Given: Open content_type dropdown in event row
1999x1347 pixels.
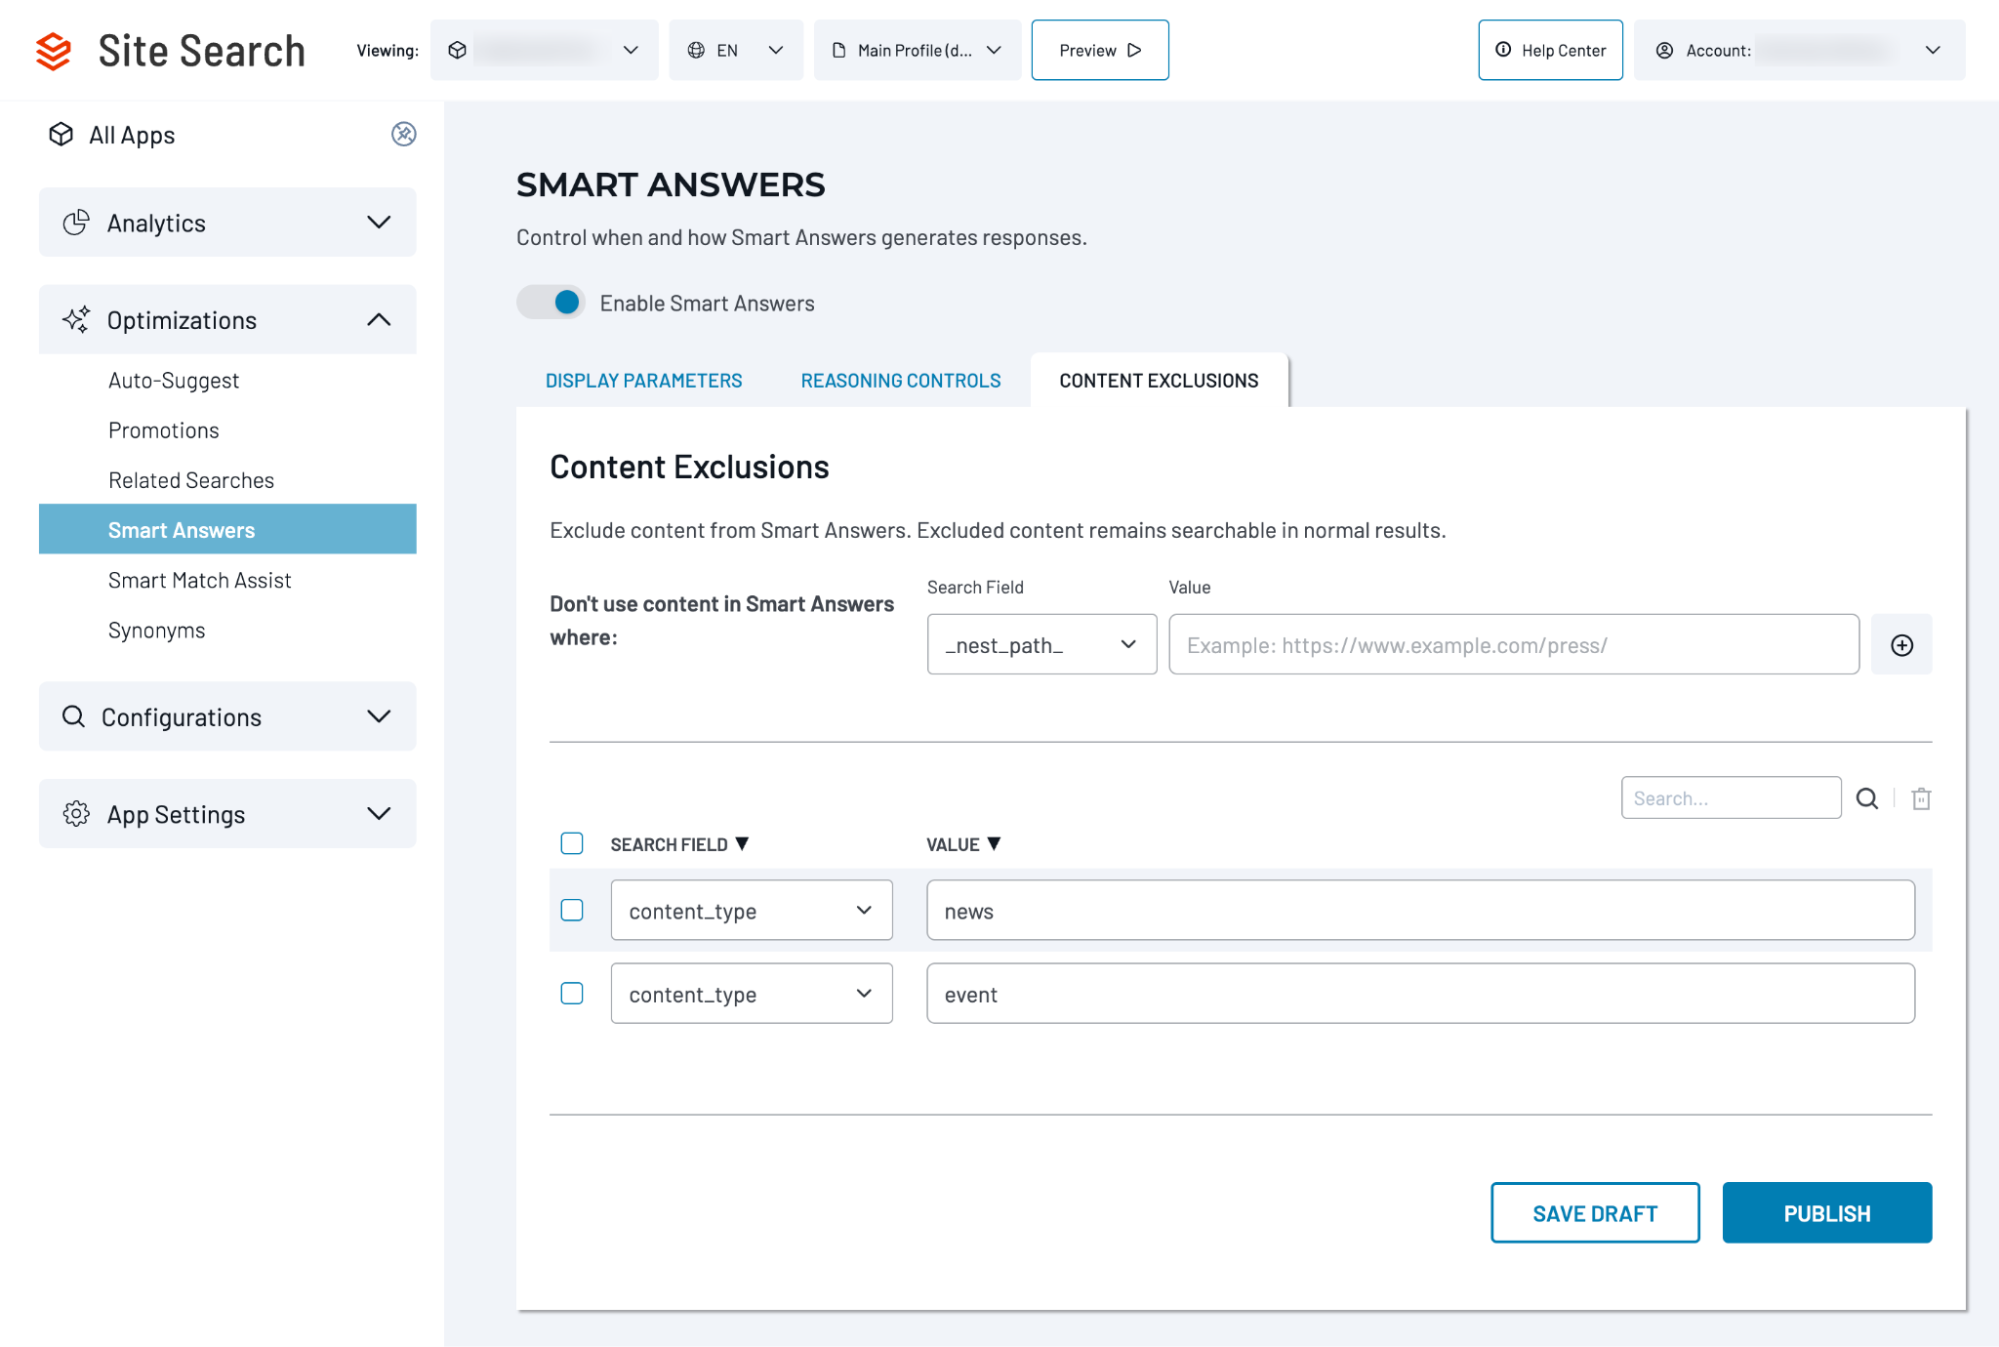Looking at the screenshot, I should point(751,993).
